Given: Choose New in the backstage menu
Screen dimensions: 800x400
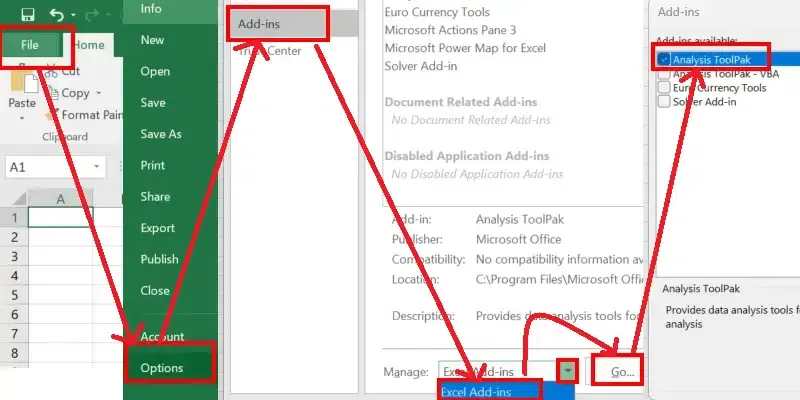Looking at the screenshot, I should pyautogui.click(x=152, y=40).
